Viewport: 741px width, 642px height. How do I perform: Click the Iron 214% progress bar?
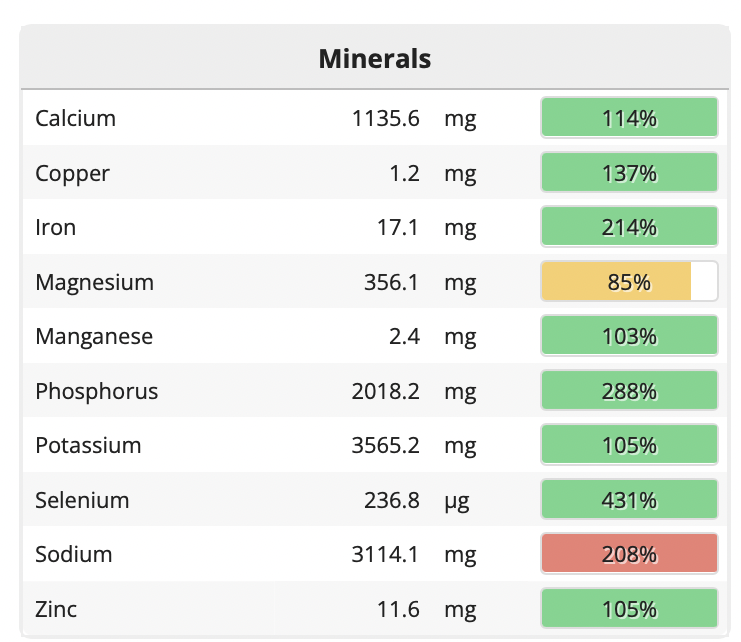tap(629, 227)
